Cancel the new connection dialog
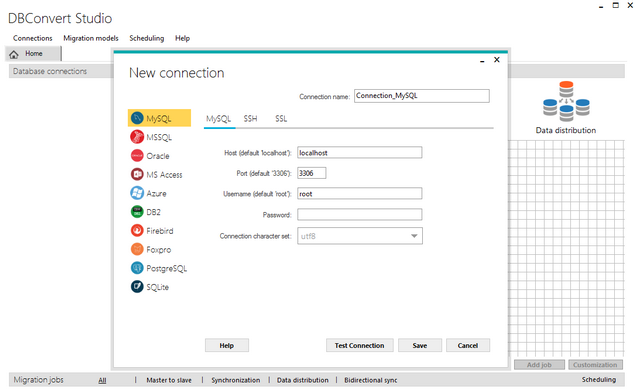This screenshot has height=392, width=639. point(468,346)
